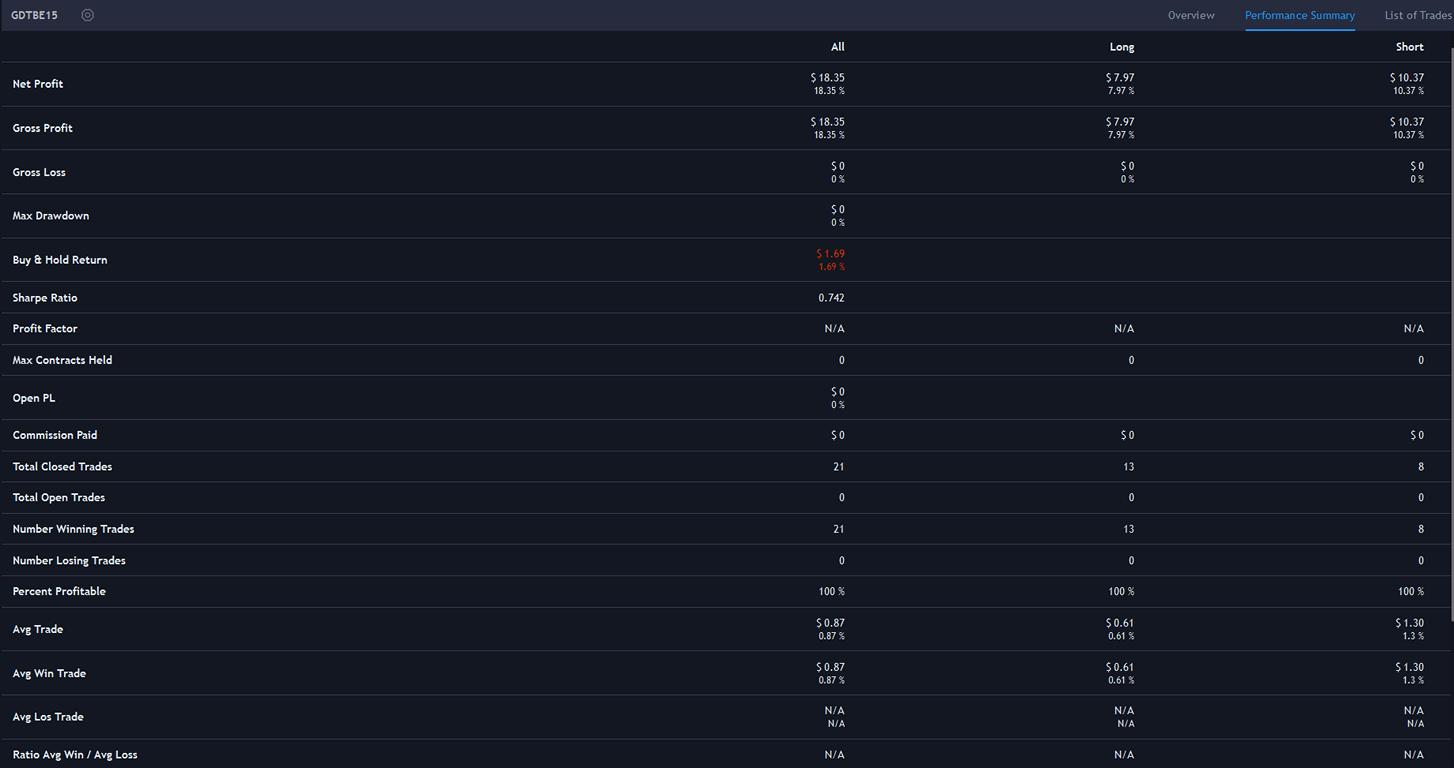Click the Short column header

(1409, 47)
